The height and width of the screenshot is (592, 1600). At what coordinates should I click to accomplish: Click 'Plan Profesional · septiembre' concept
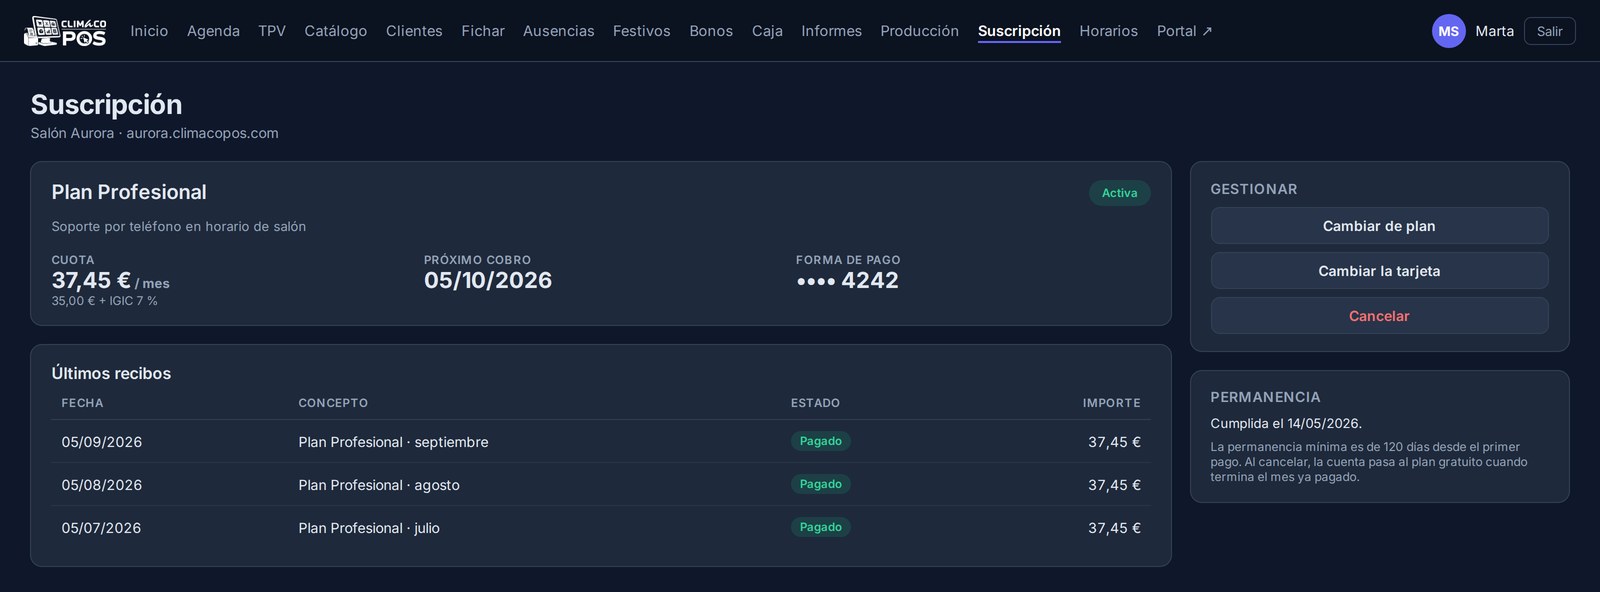click(x=393, y=442)
